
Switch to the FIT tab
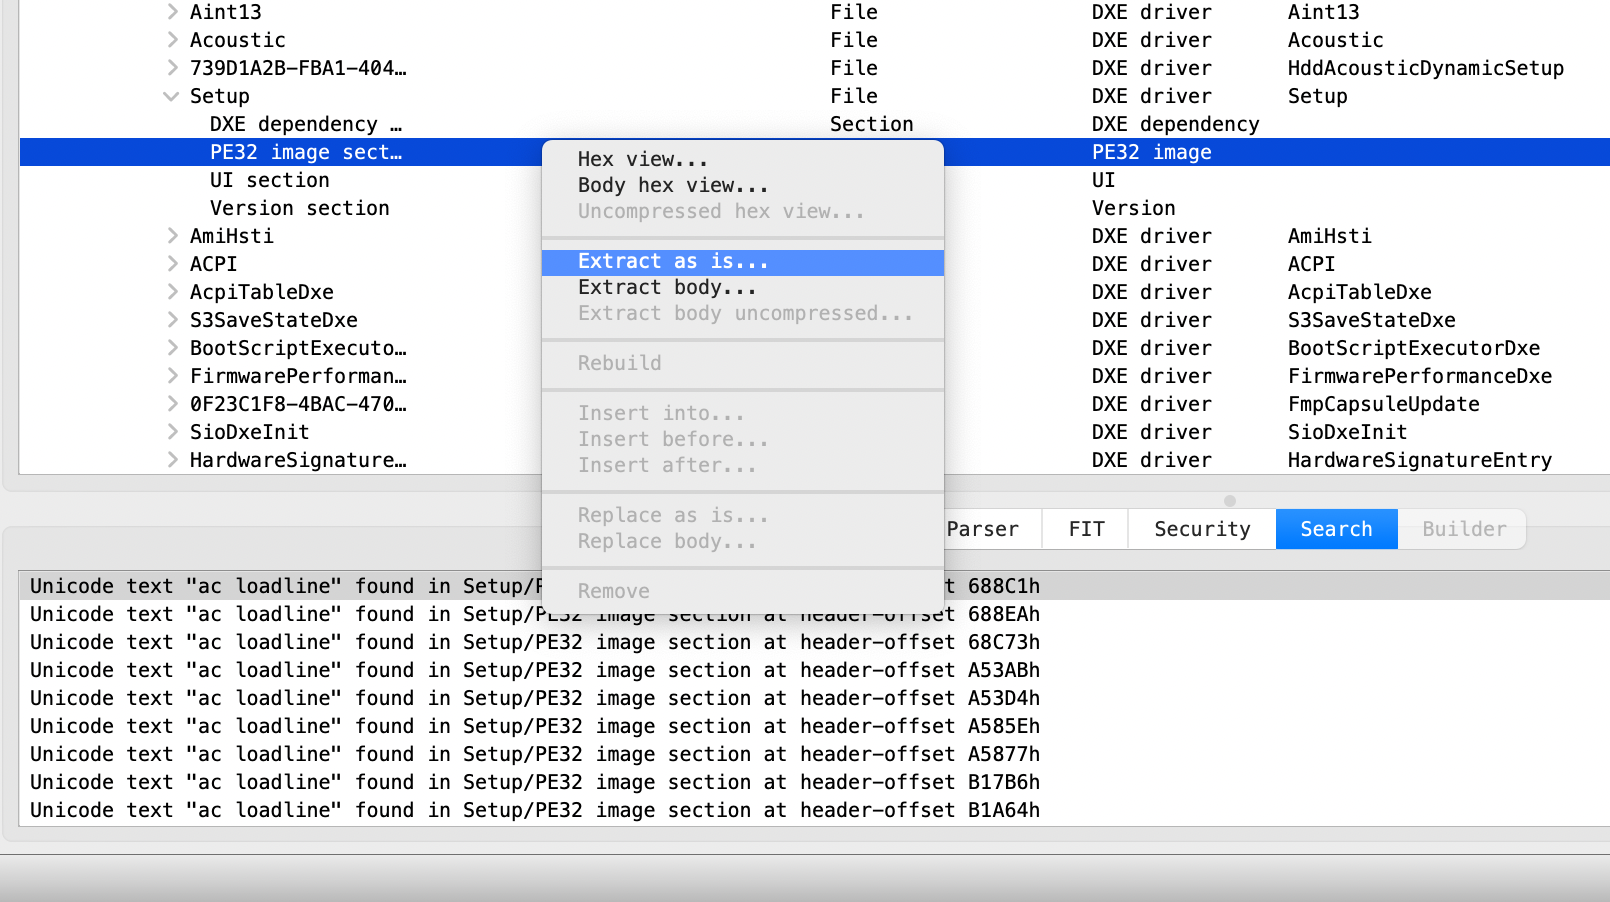point(1084,529)
